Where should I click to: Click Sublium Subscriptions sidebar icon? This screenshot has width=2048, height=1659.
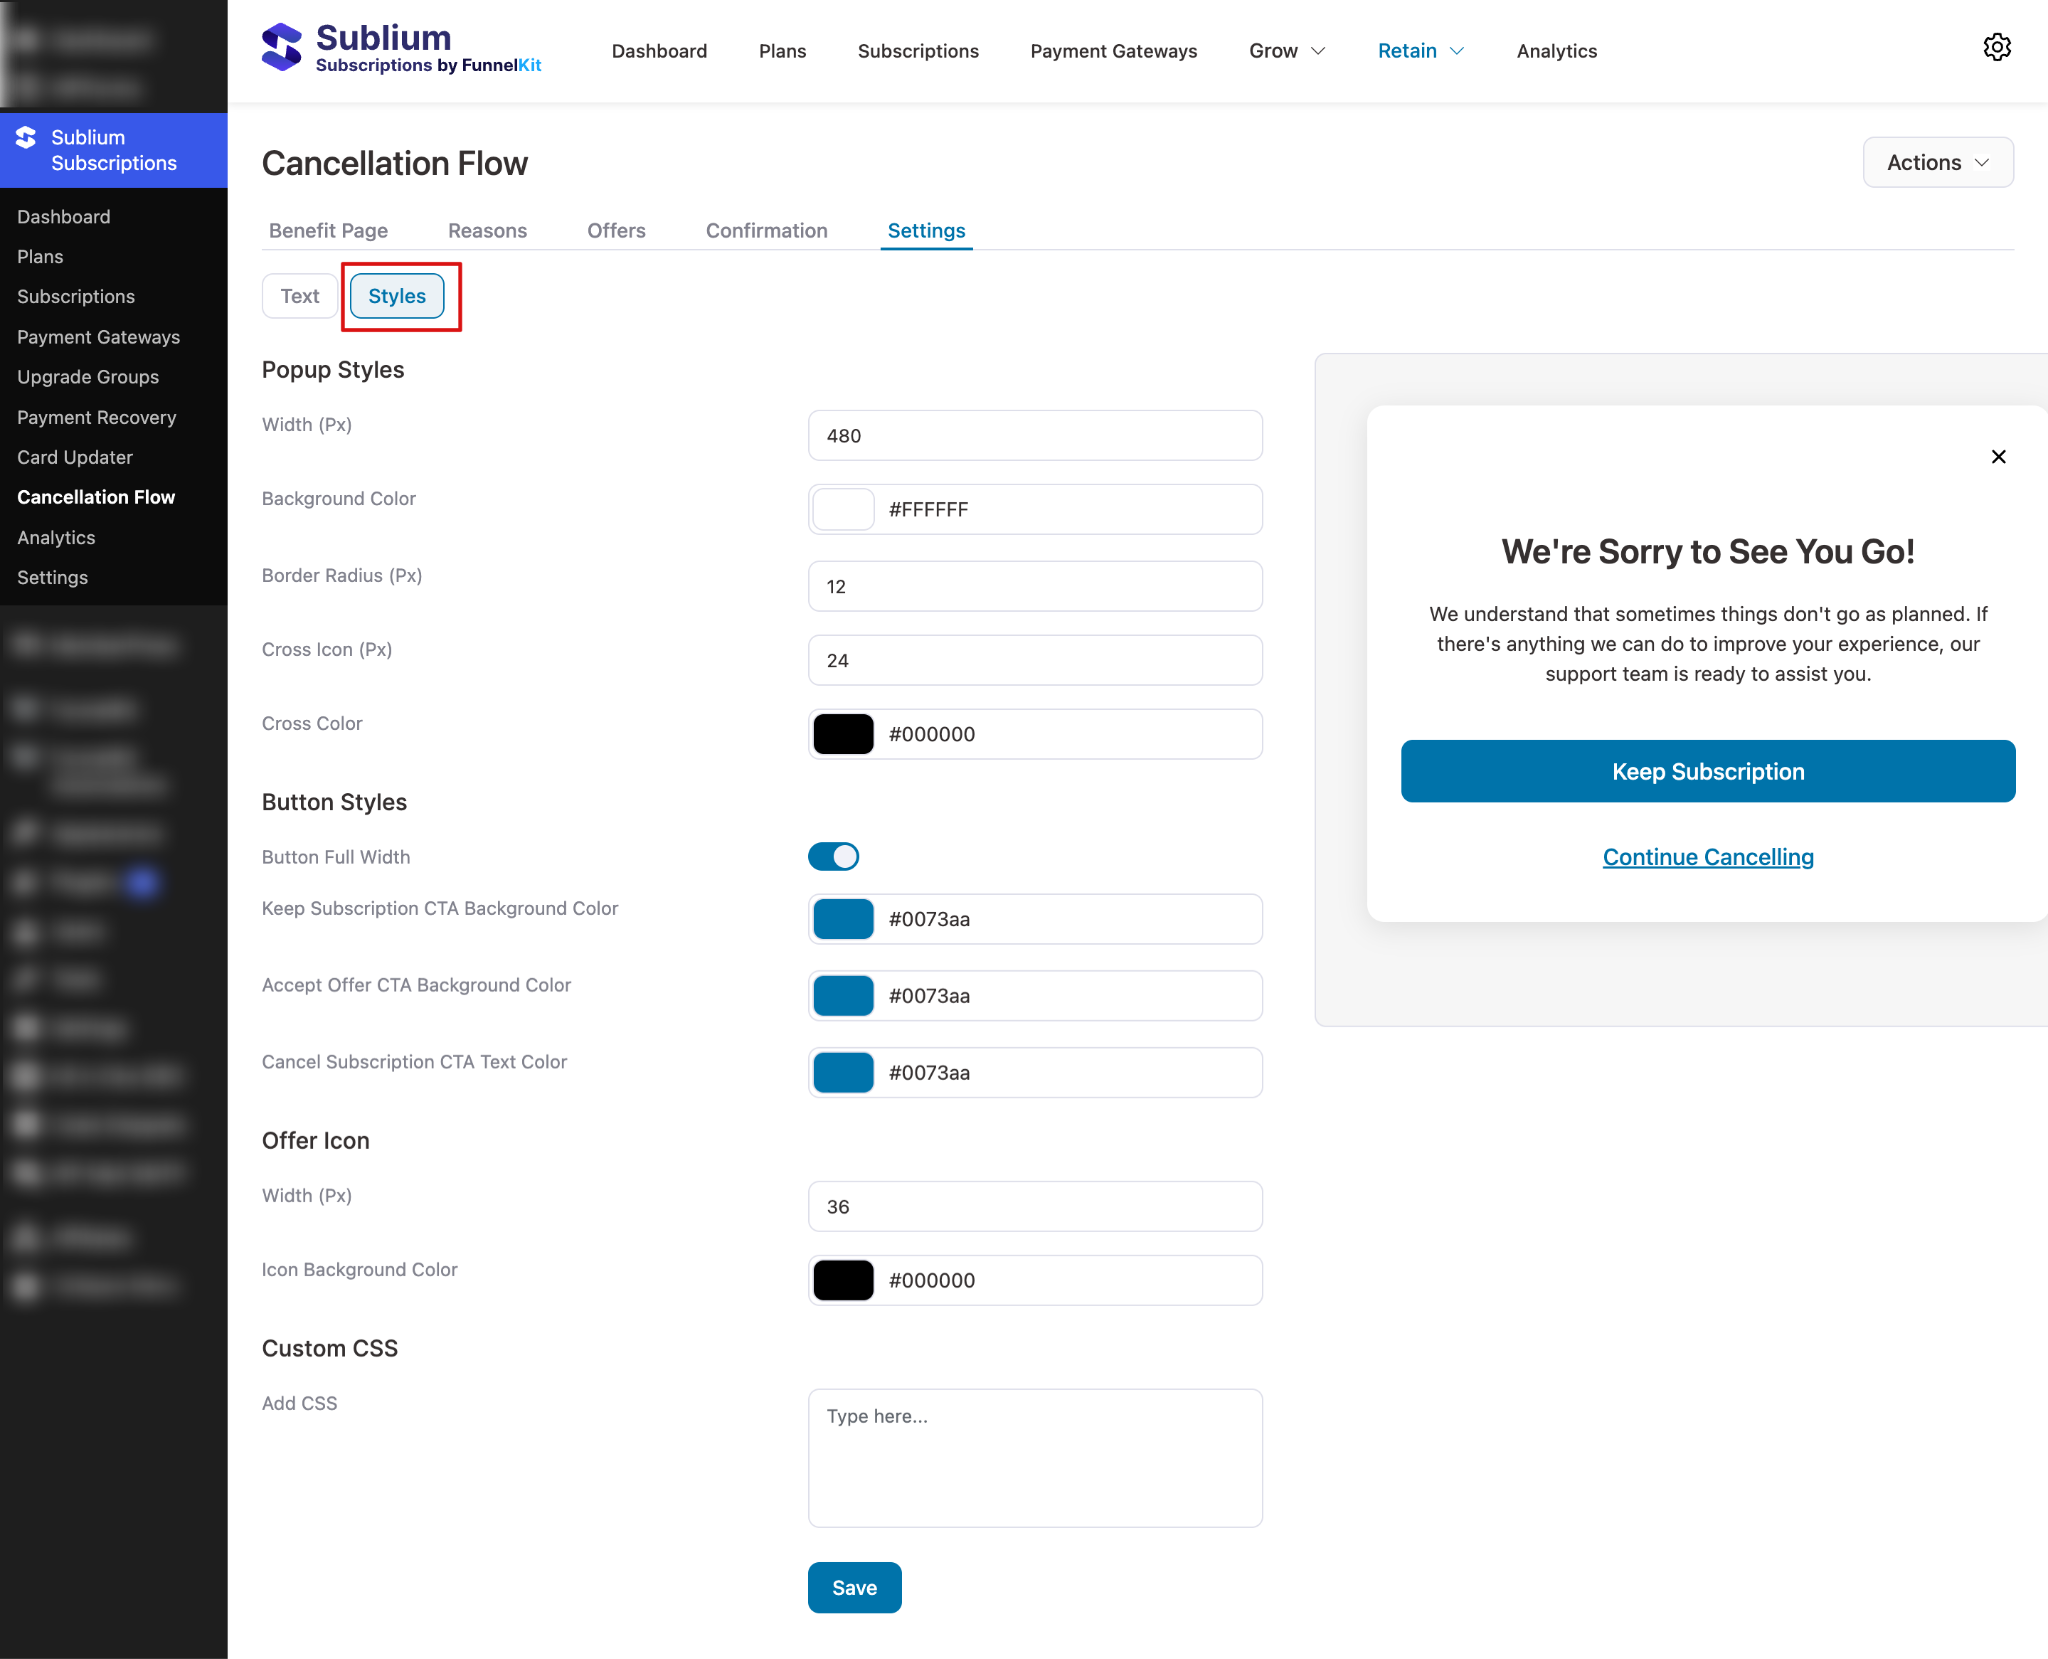click(27, 138)
